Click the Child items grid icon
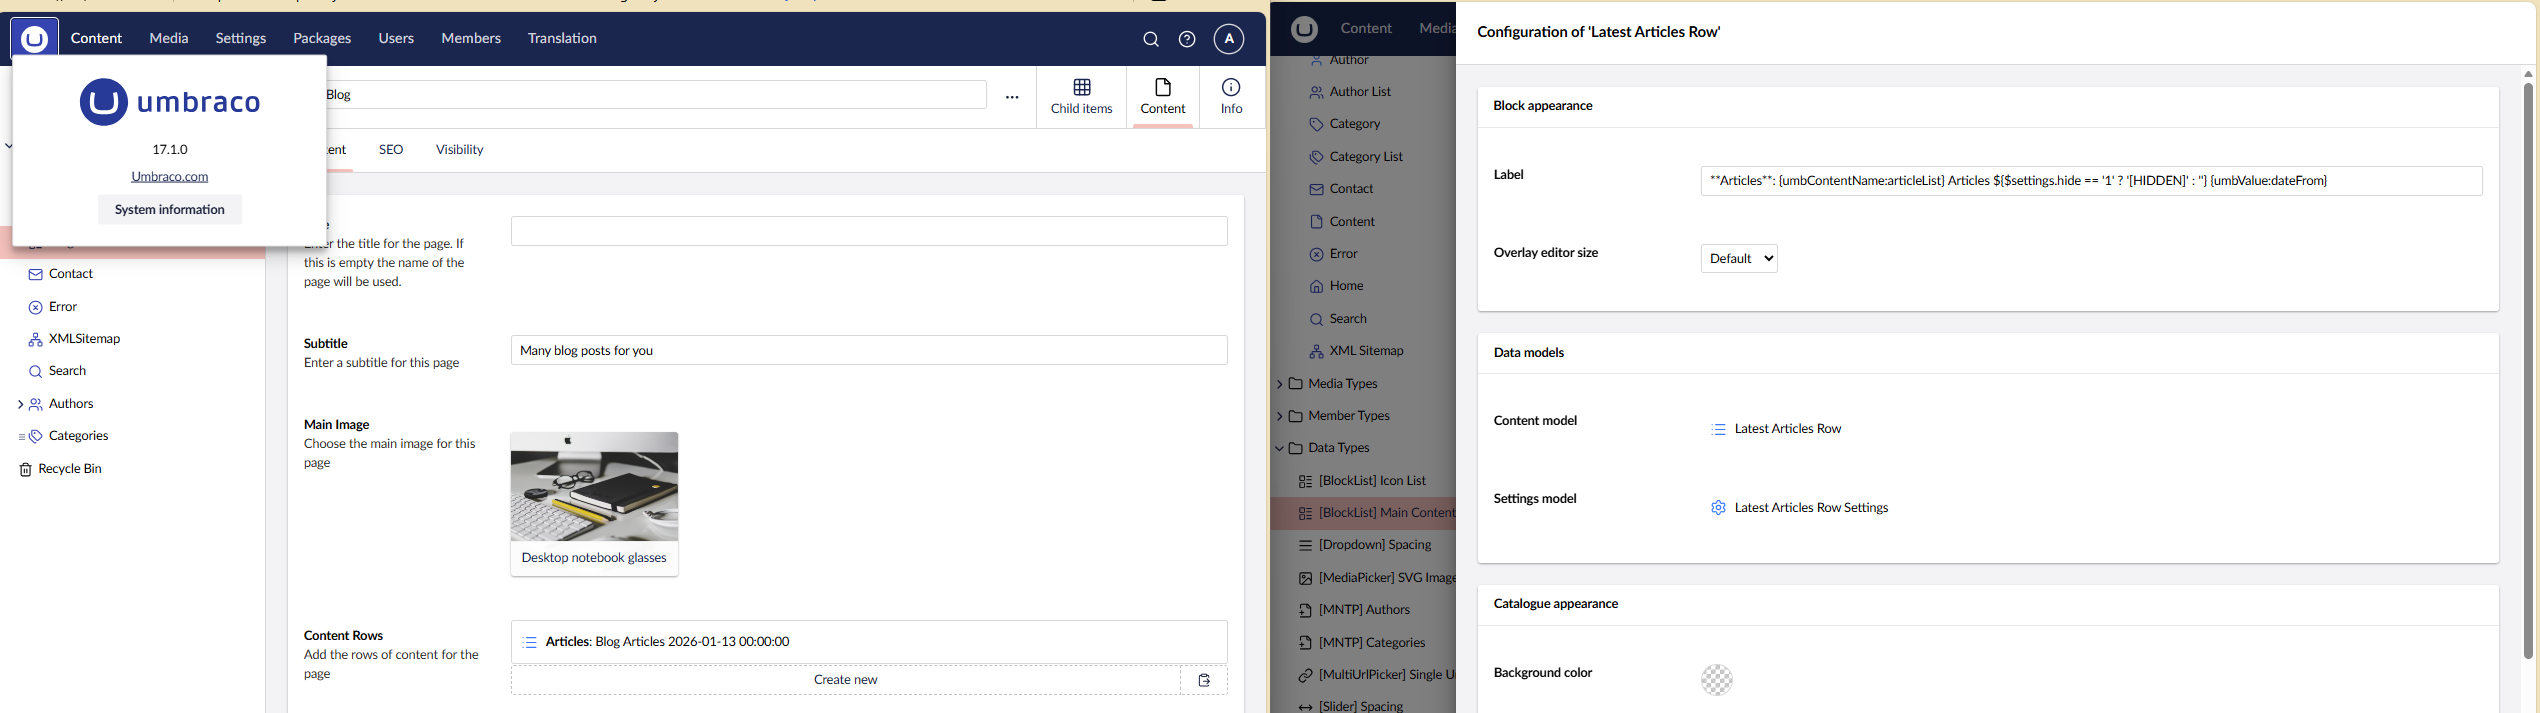The width and height of the screenshot is (2540, 713). click(1081, 88)
